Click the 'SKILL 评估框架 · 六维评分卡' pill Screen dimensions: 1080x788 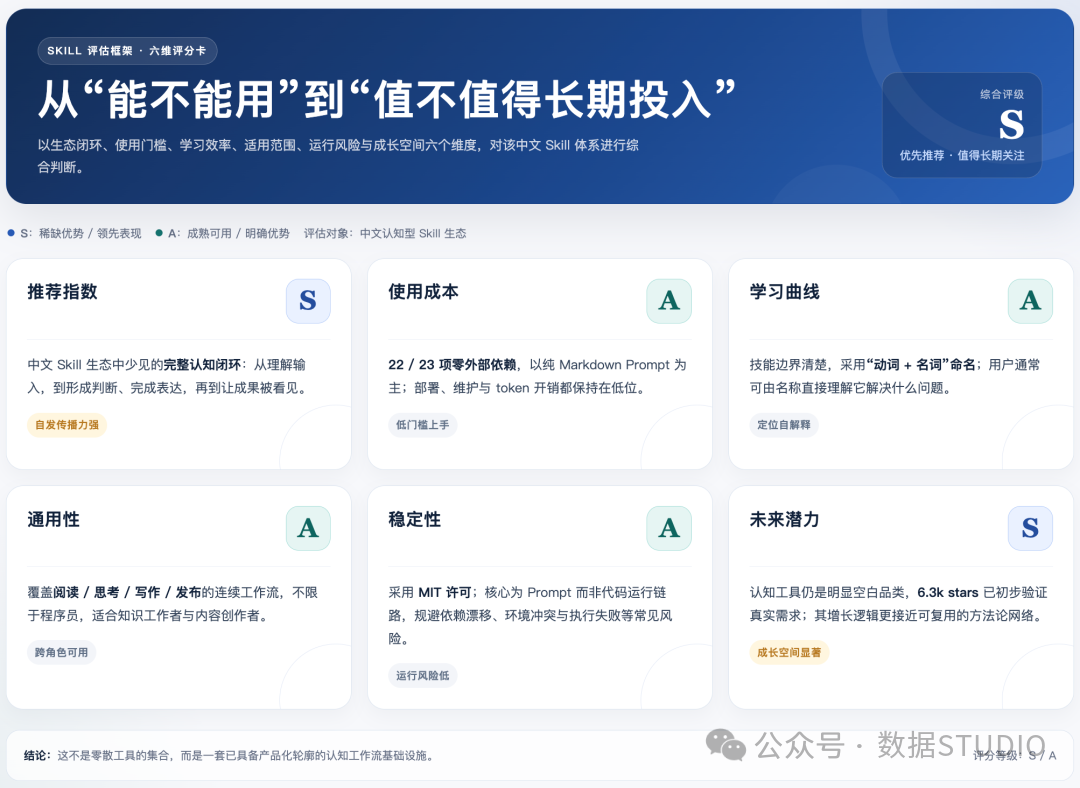(127, 51)
